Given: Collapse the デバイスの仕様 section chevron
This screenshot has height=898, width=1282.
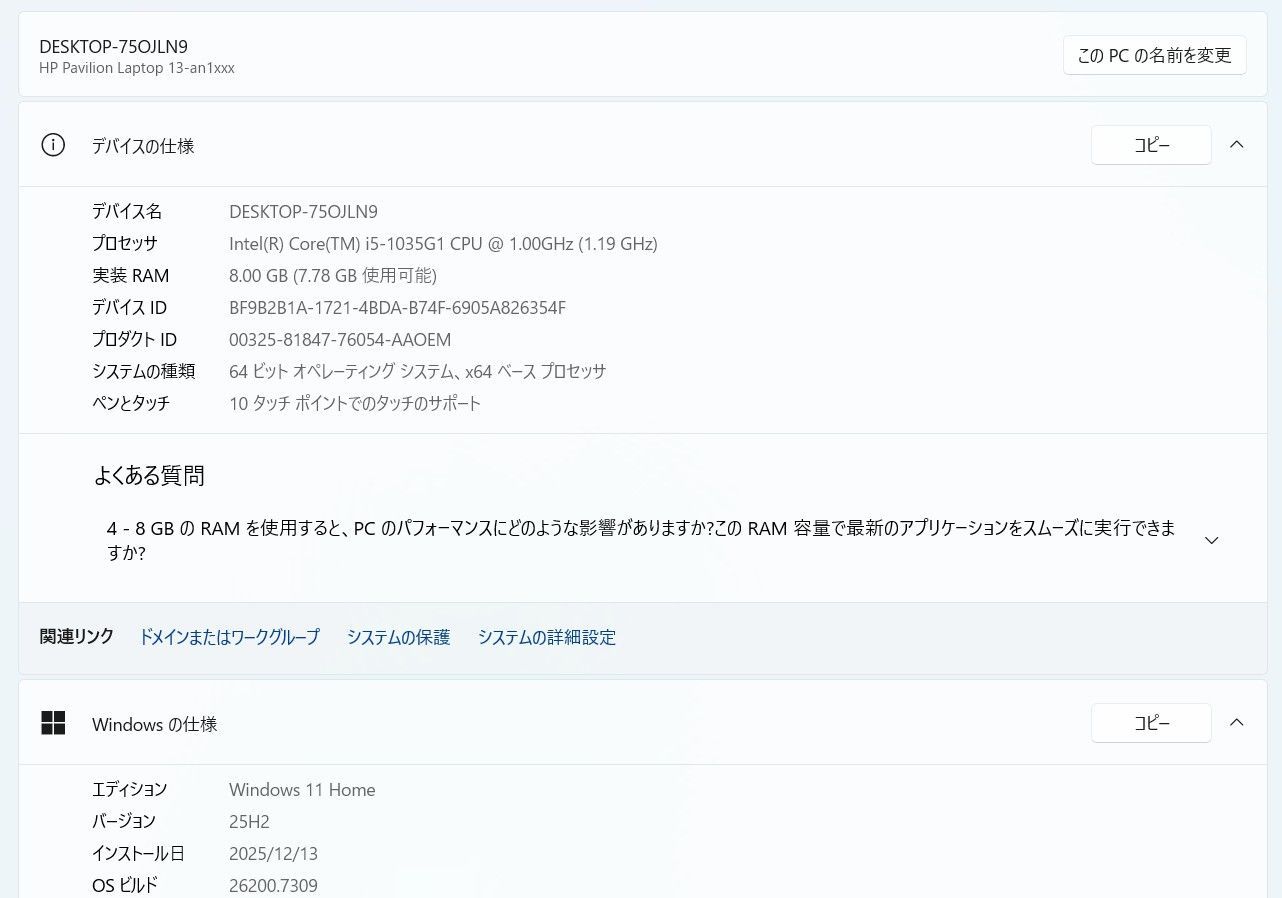Looking at the screenshot, I should click(1237, 145).
